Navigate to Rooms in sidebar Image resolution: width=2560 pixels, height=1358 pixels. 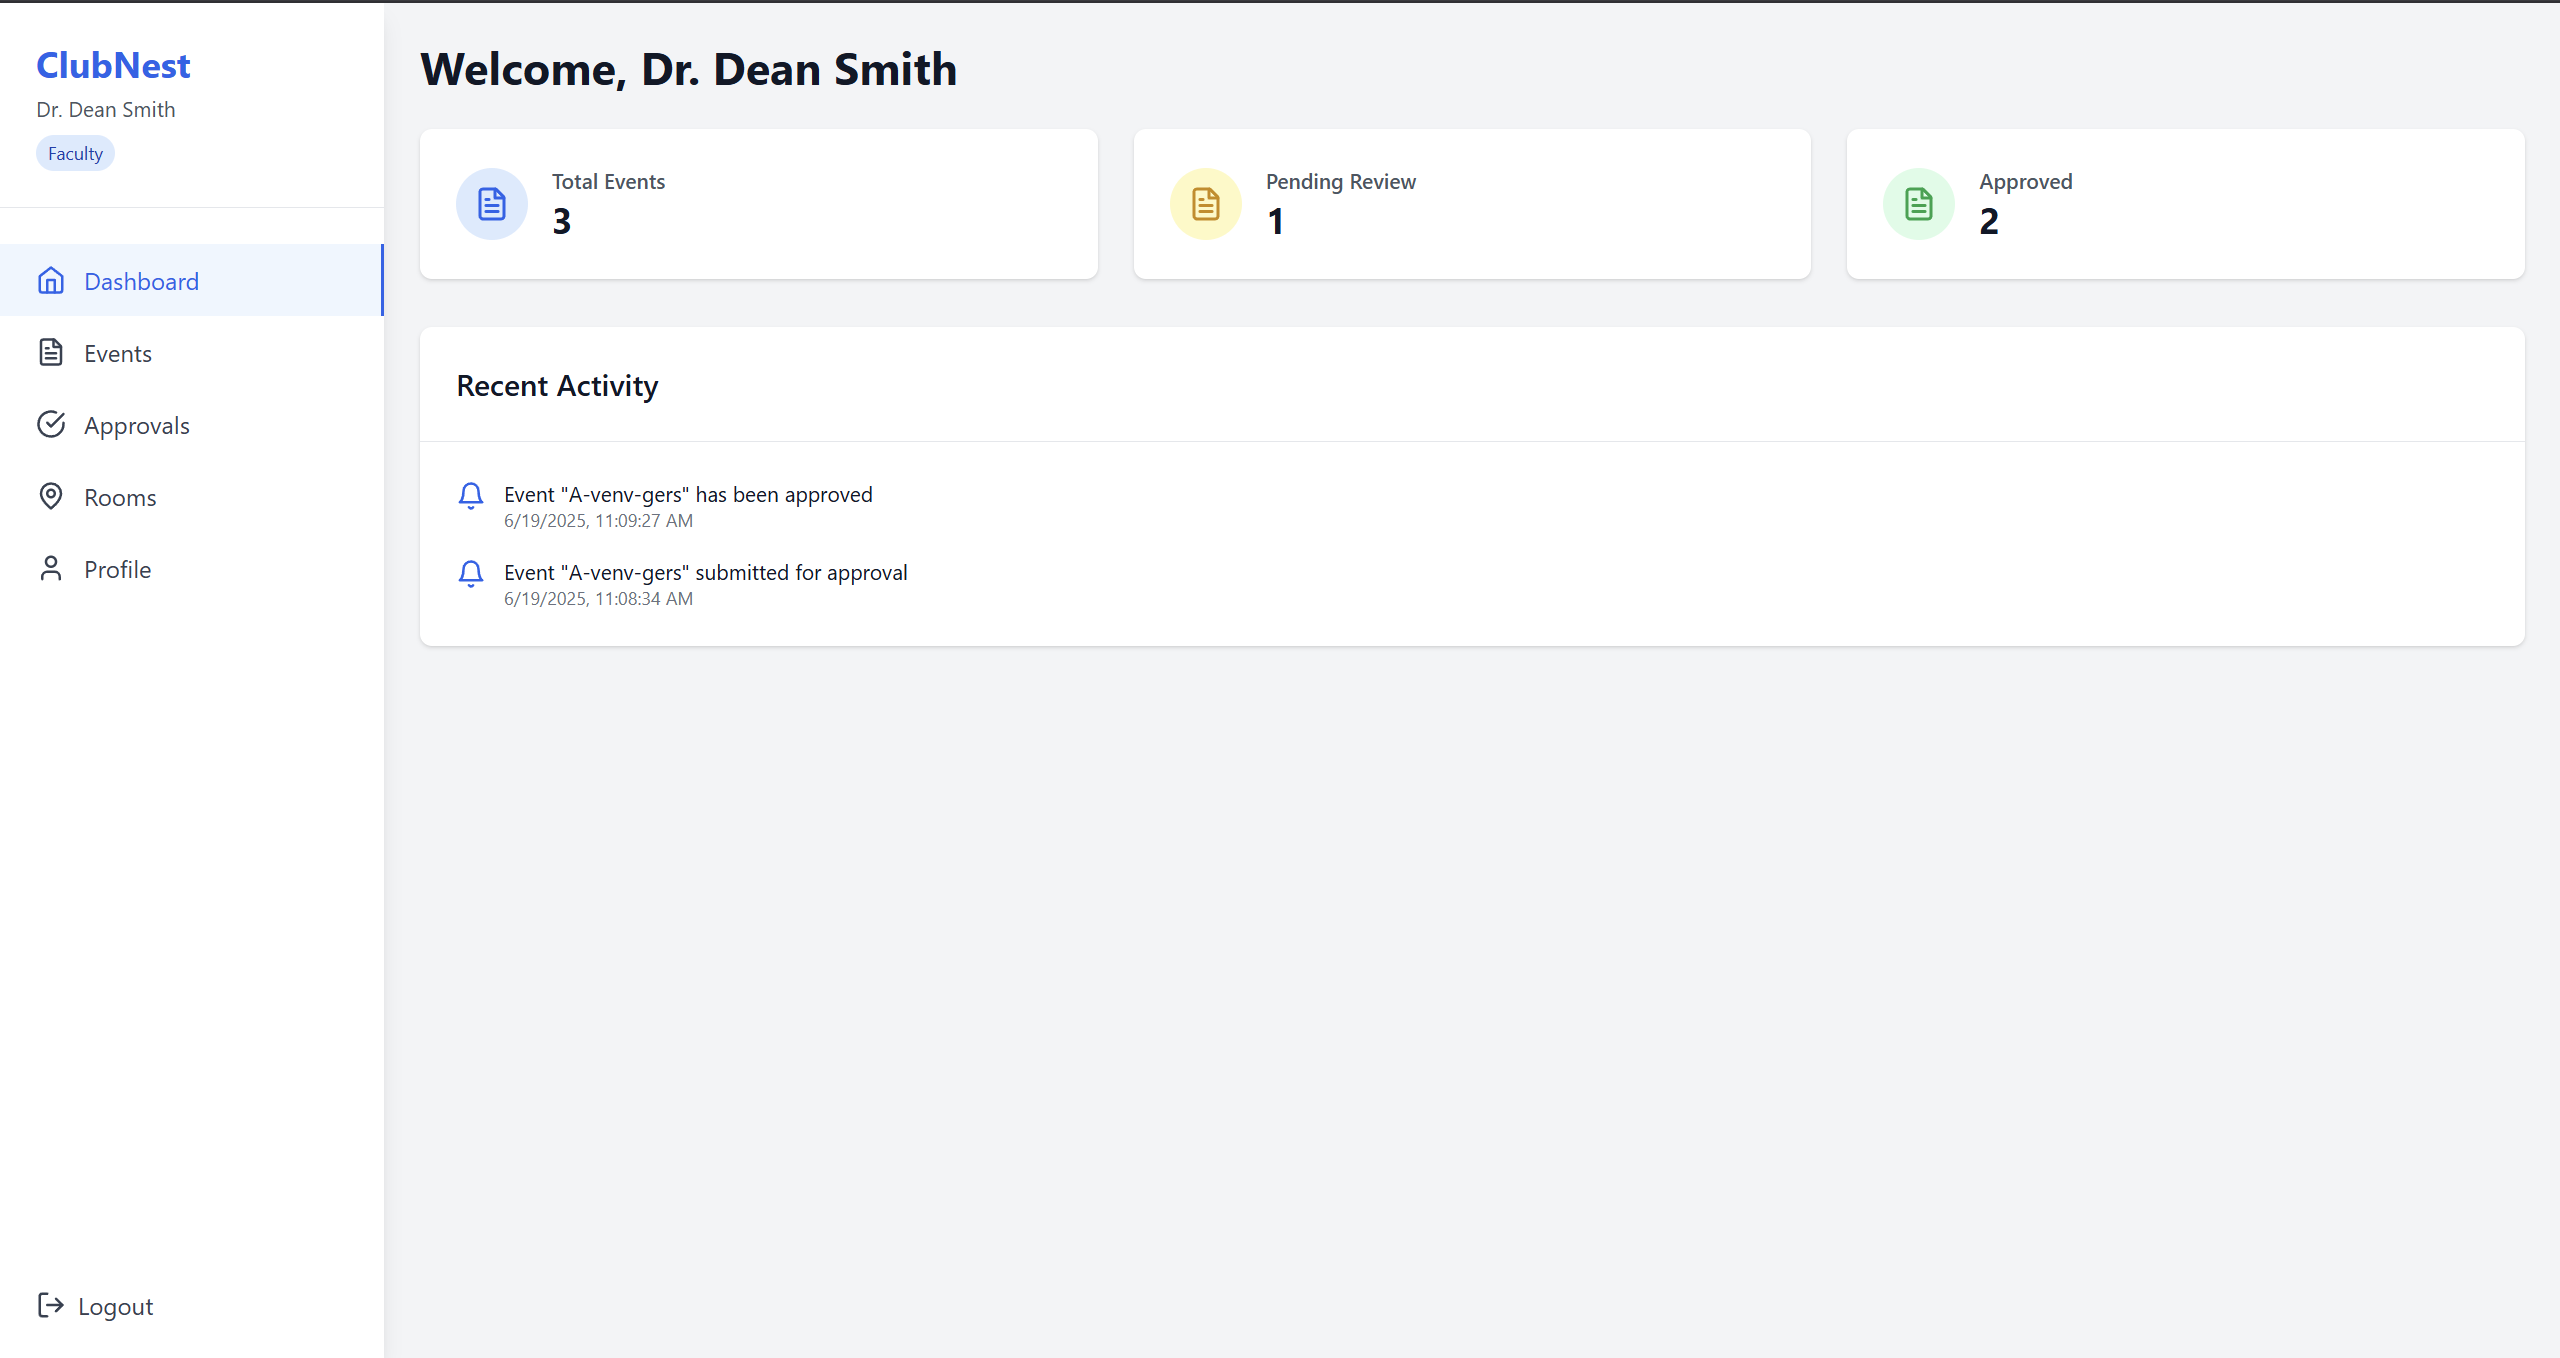click(120, 498)
